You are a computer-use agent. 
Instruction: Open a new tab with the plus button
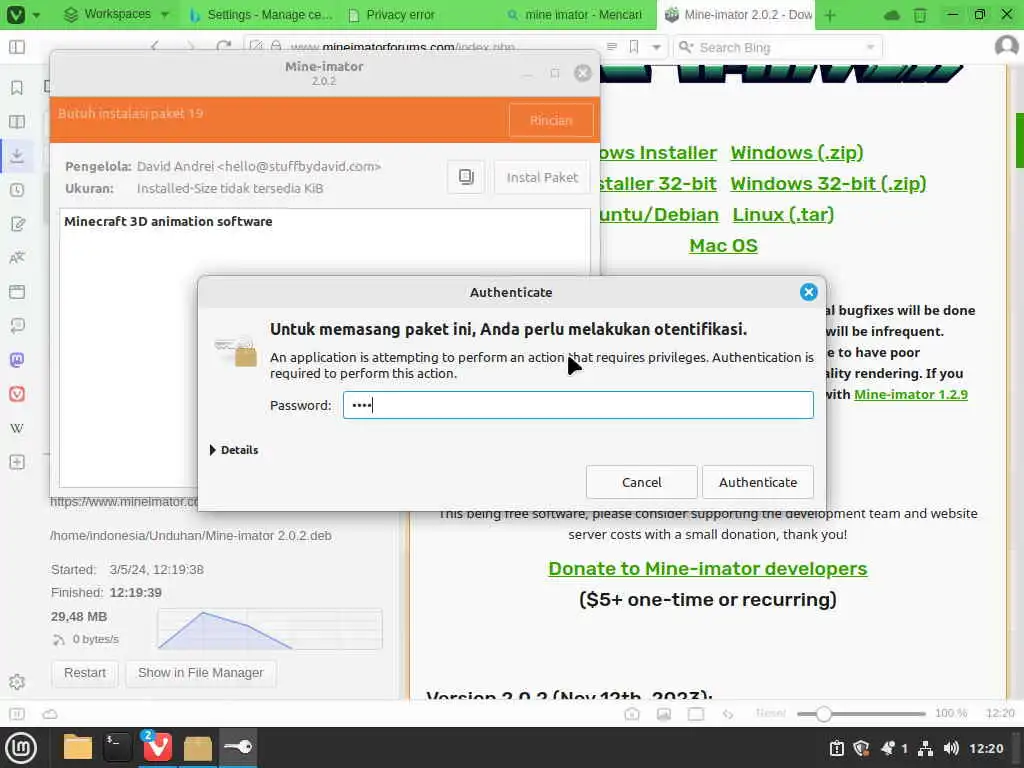pyautogui.click(x=830, y=14)
